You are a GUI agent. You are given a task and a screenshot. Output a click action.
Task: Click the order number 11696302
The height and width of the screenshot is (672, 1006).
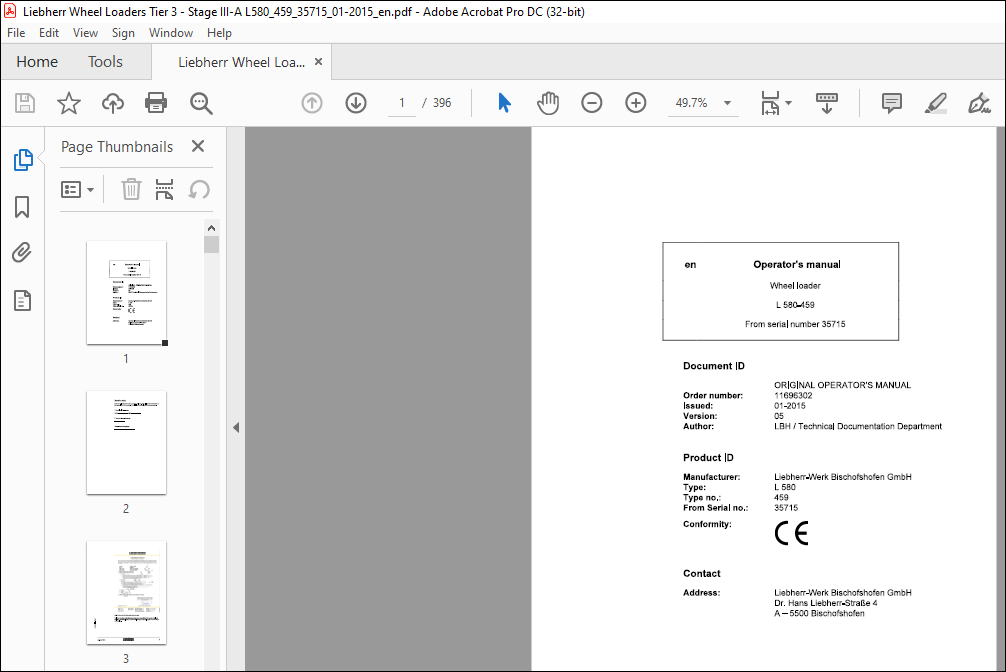click(793, 395)
